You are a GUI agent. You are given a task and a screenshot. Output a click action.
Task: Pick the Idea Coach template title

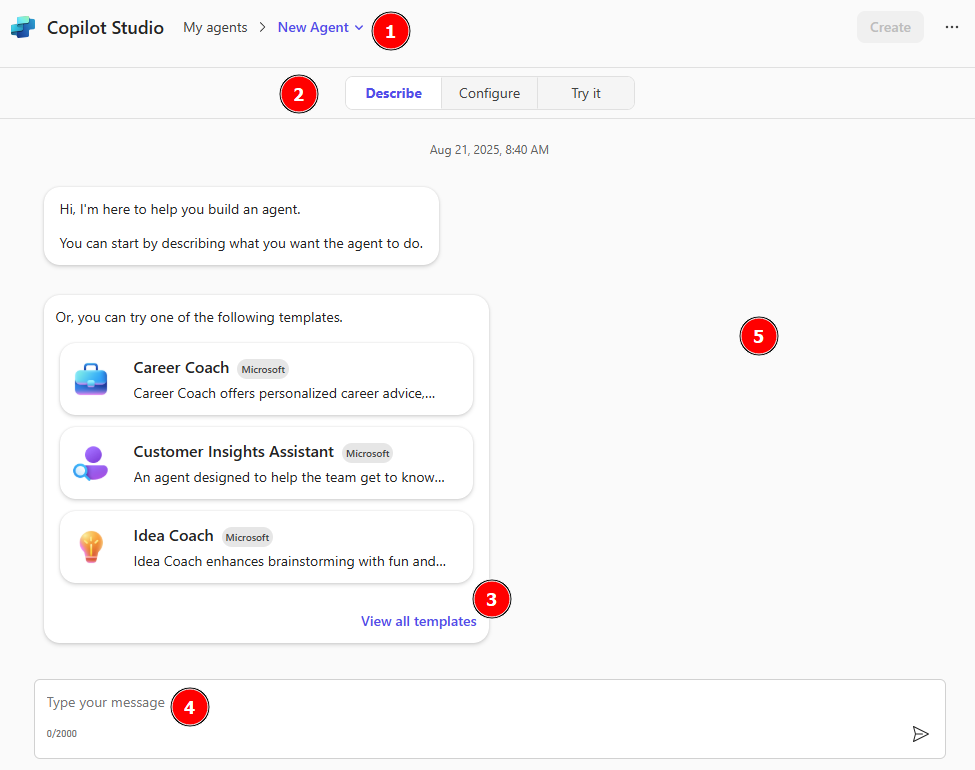pyautogui.click(x=173, y=536)
